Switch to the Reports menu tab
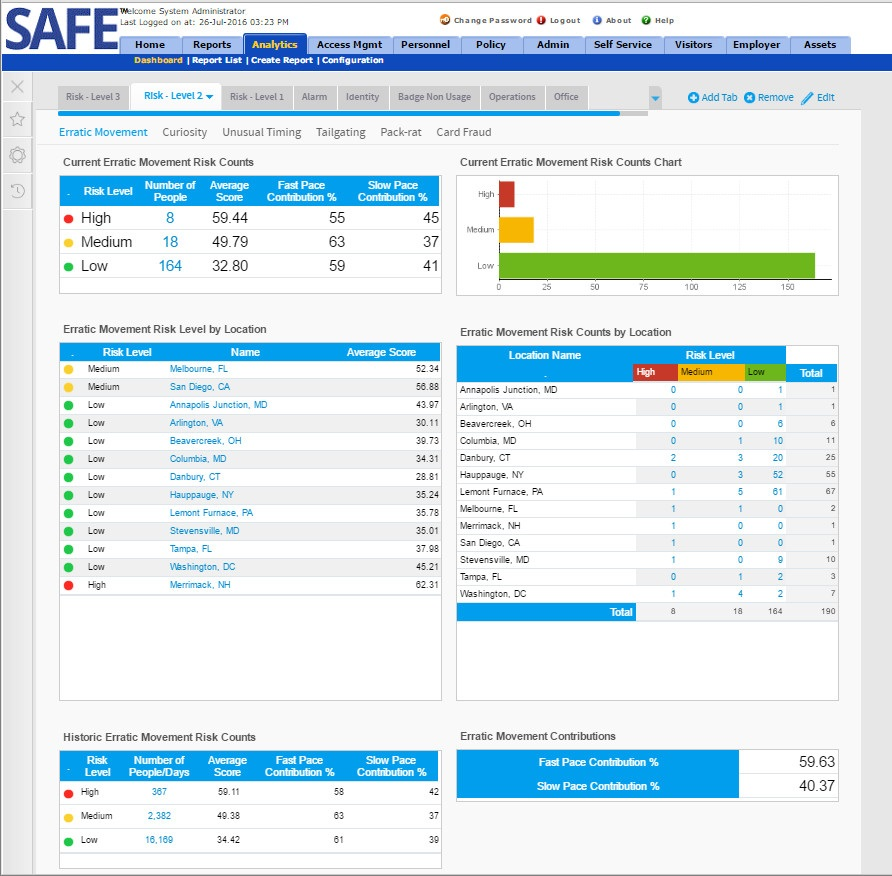The height and width of the screenshot is (876, 892). point(211,44)
